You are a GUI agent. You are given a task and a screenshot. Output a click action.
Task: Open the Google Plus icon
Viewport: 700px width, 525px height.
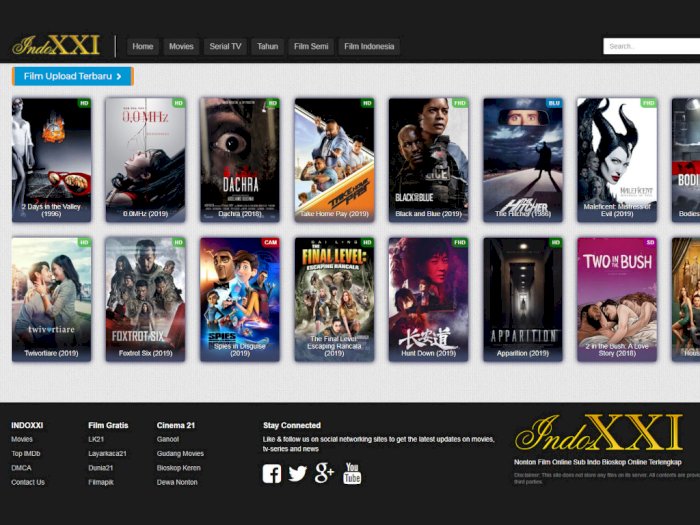point(324,473)
